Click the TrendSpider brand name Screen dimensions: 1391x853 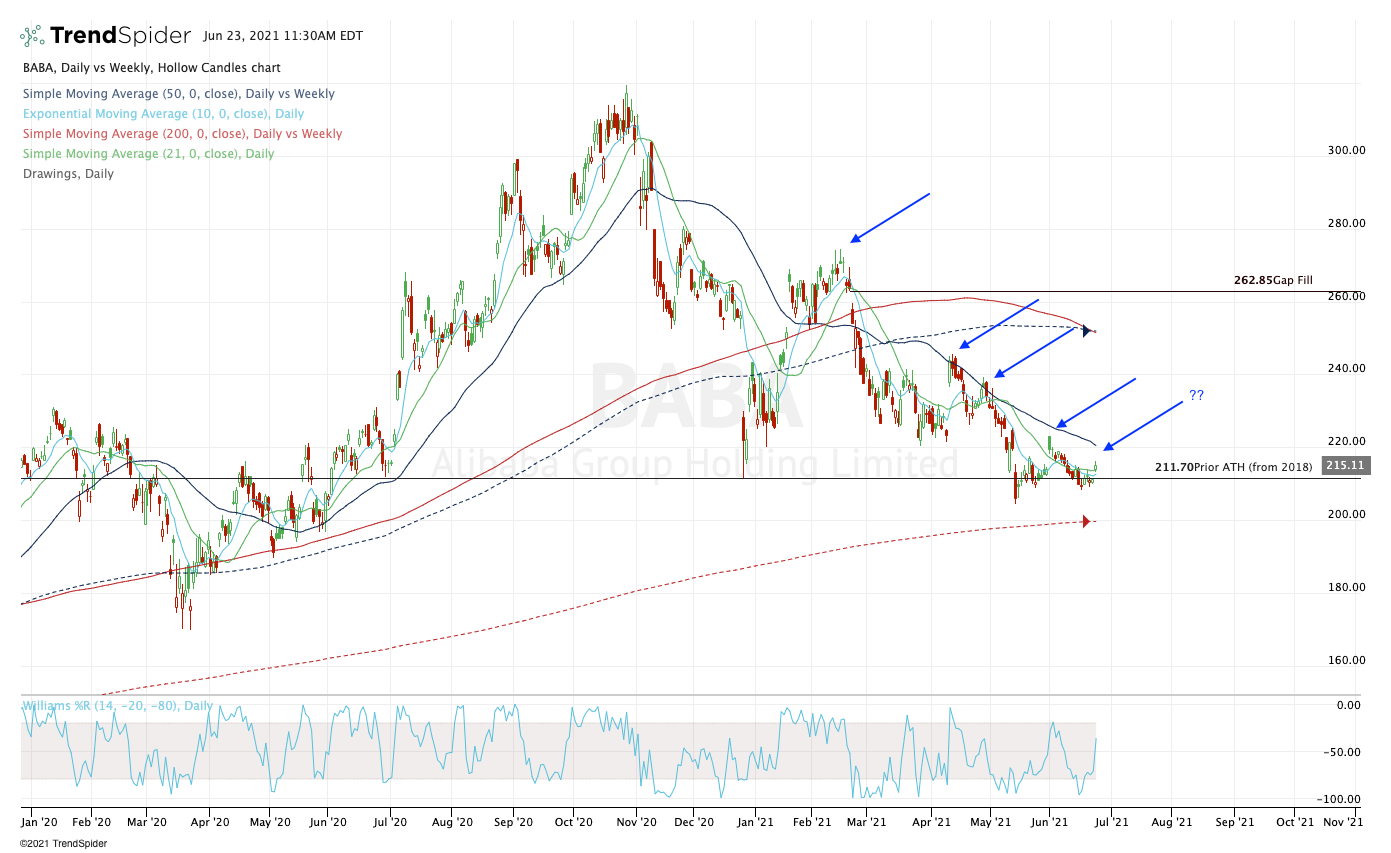click(x=120, y=36)
